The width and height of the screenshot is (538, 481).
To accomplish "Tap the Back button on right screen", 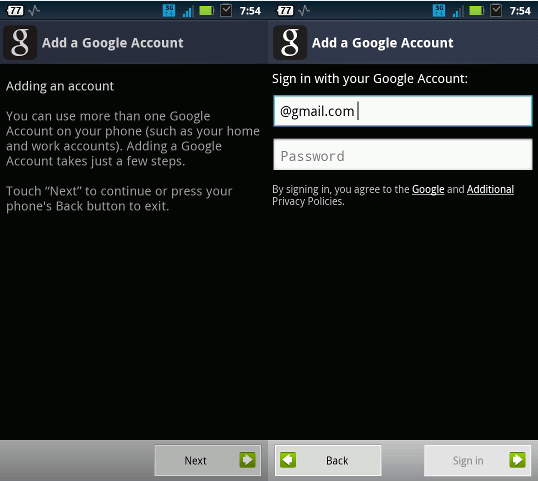I will click(328, 460).
